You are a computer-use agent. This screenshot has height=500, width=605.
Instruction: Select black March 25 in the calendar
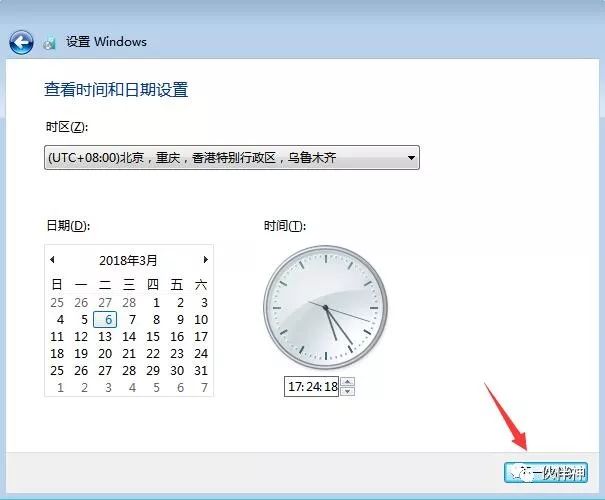click(57, 370)
